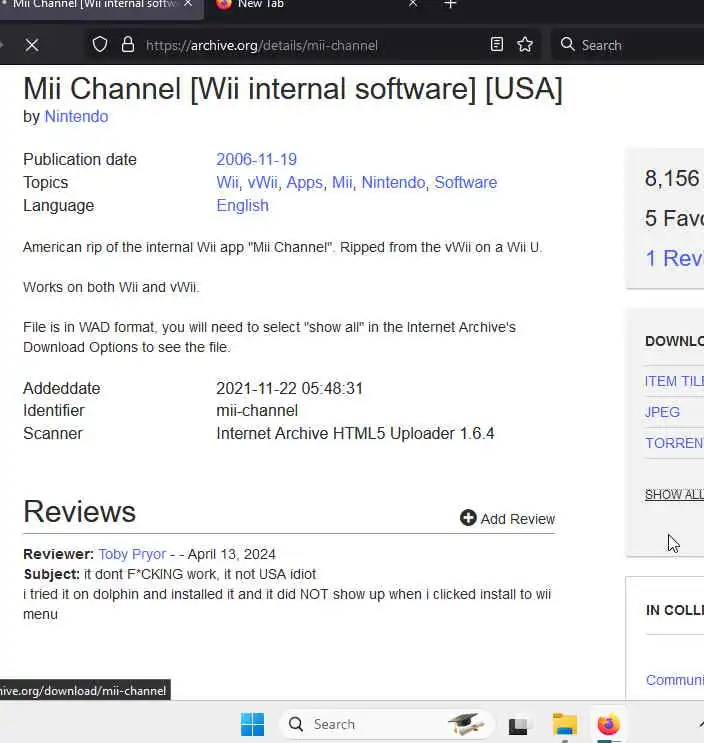Viewport: 704px width, 743px height.
Task: Open the English language link
Action: pyautogui.click(x=243, y=206)
